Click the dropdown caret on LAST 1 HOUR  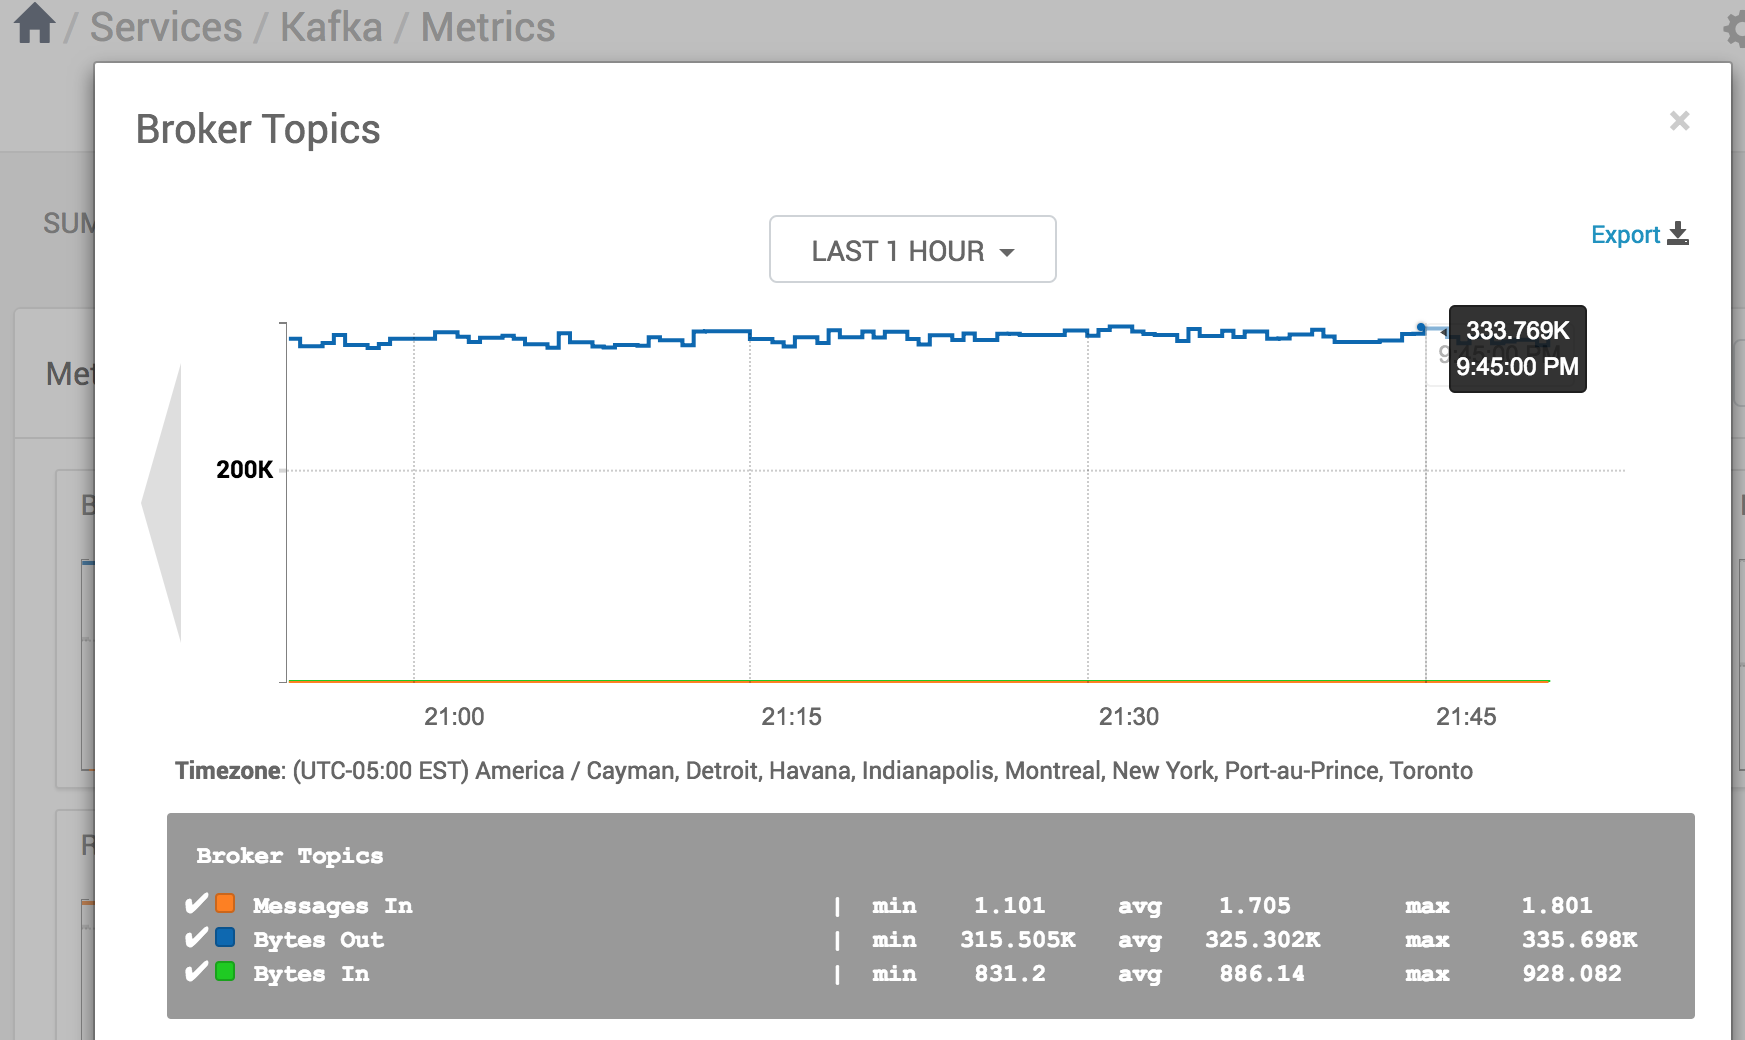(1007, 252)
